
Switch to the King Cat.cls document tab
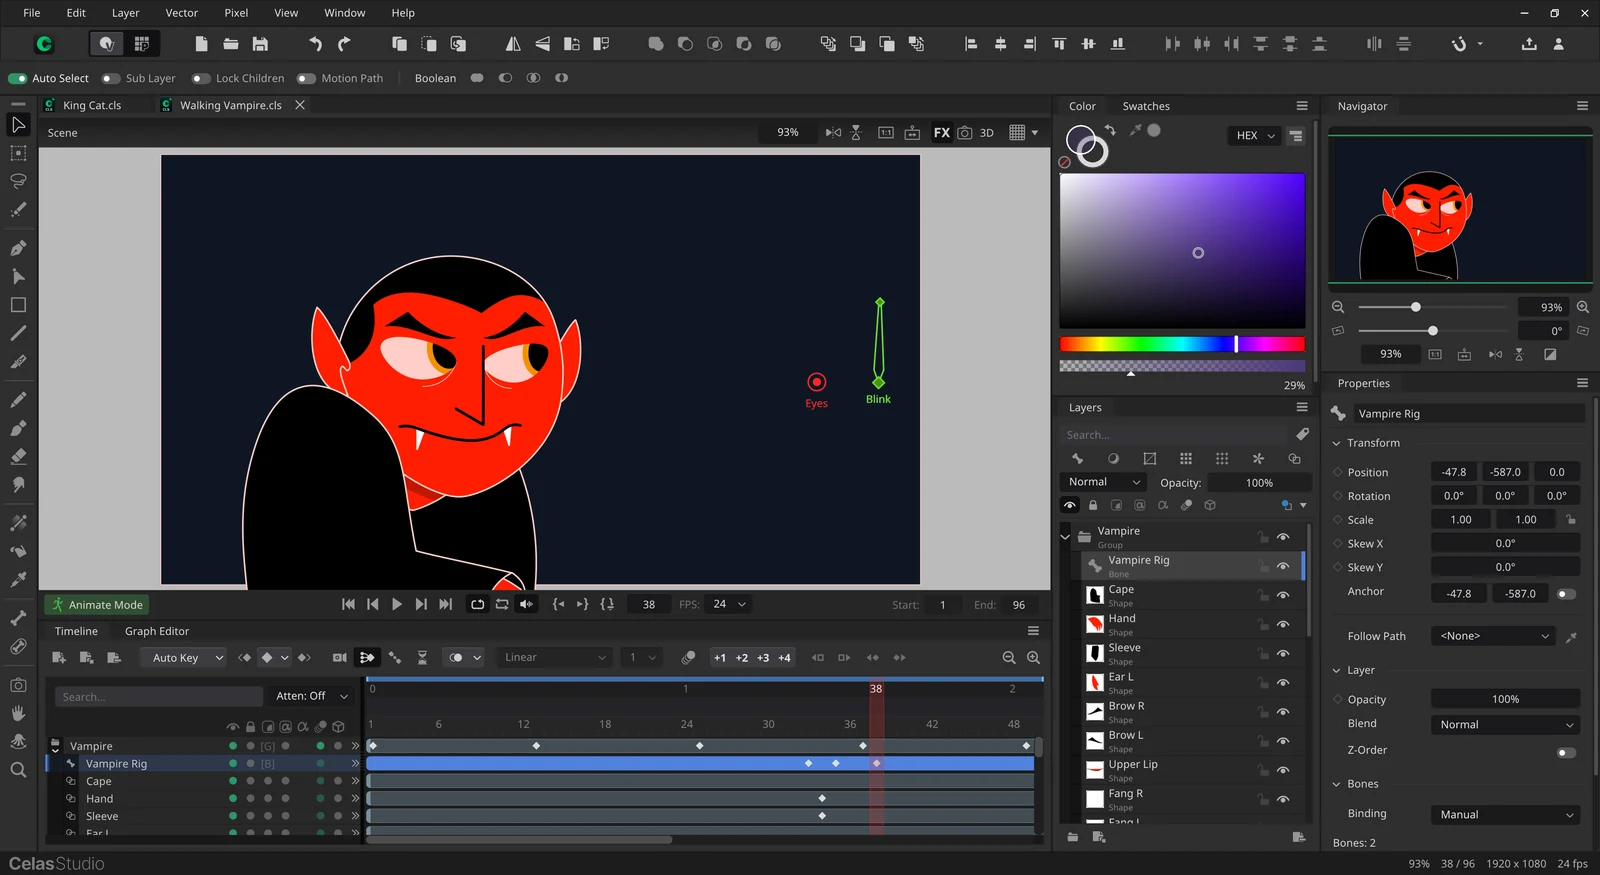(x=92, y=105)
